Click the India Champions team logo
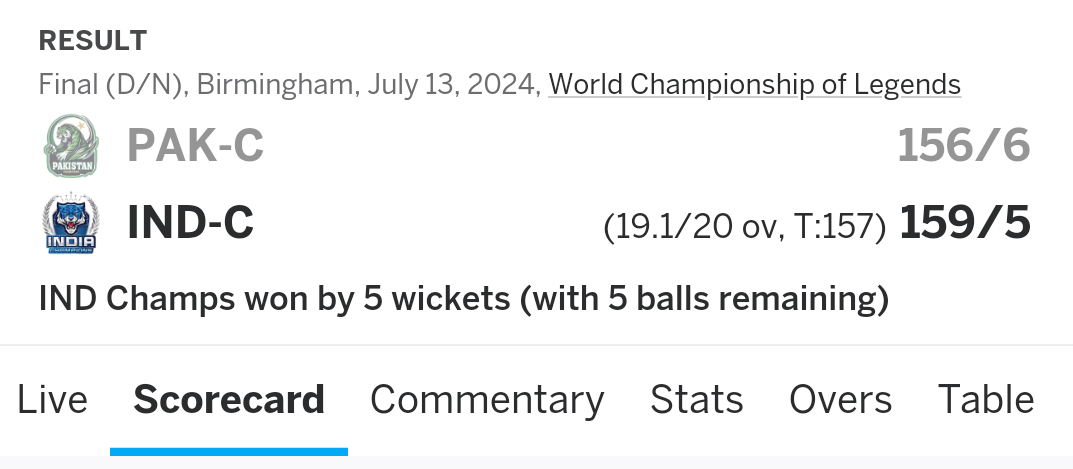Image resolution: width=1073 pixels, height=469 pixels. coord(71,223)
